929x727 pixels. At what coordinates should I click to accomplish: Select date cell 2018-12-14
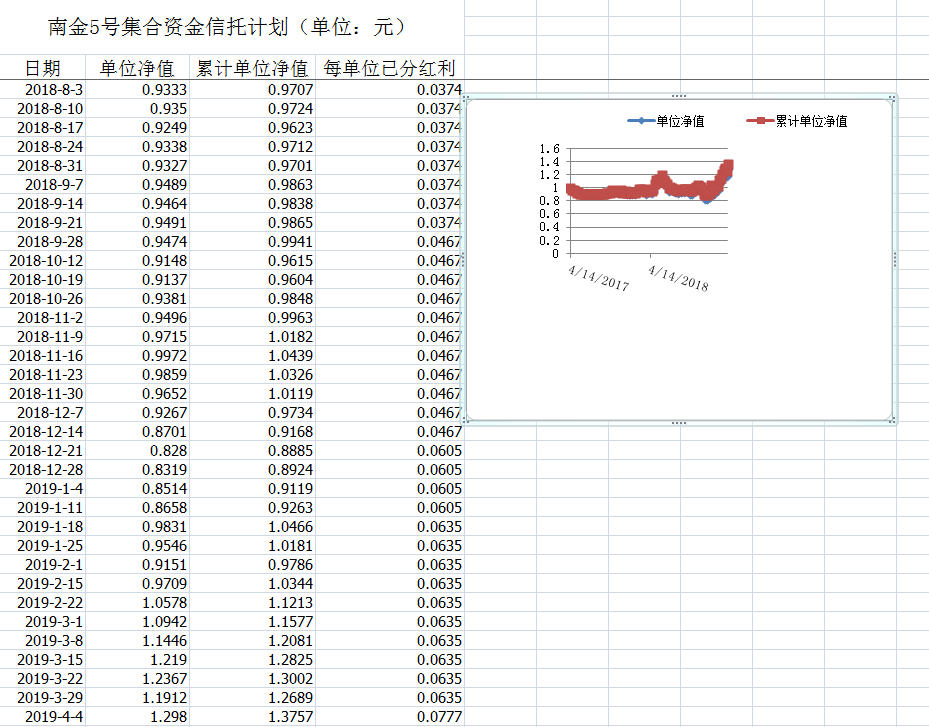tap(43, 431)
